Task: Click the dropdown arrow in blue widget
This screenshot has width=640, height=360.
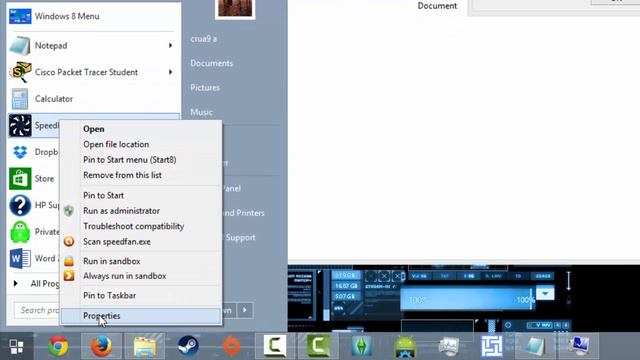Action: pyautogui.click(x=545, y=293)
